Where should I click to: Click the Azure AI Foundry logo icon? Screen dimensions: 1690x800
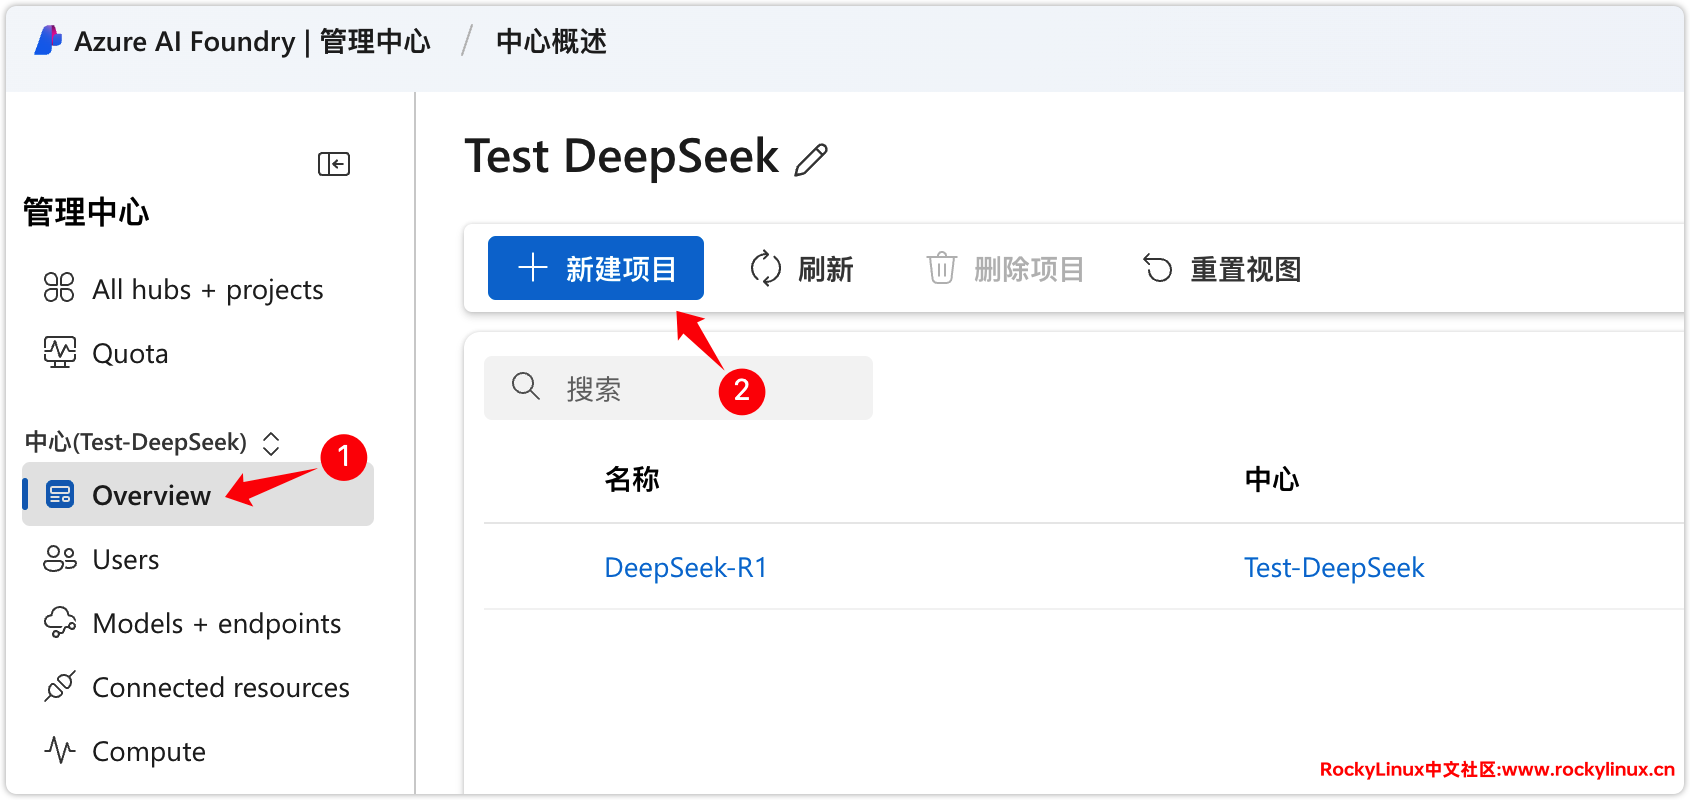click(48, 41)
